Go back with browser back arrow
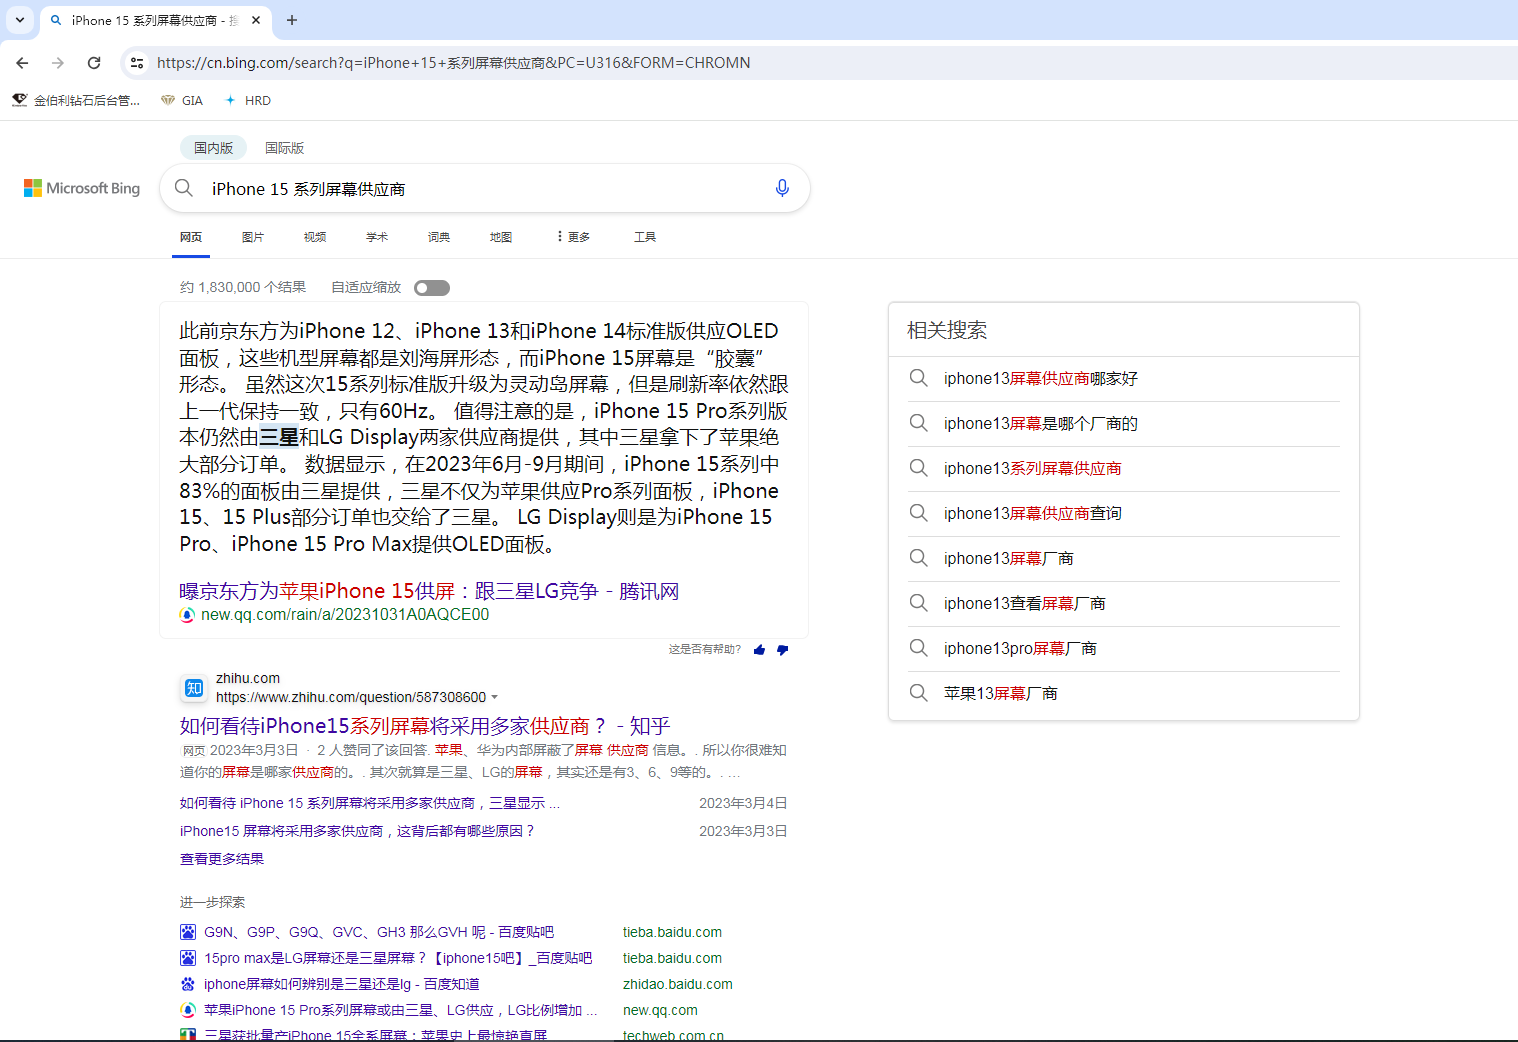Viewport: 1518px width, 1042px height. [22, 63]
